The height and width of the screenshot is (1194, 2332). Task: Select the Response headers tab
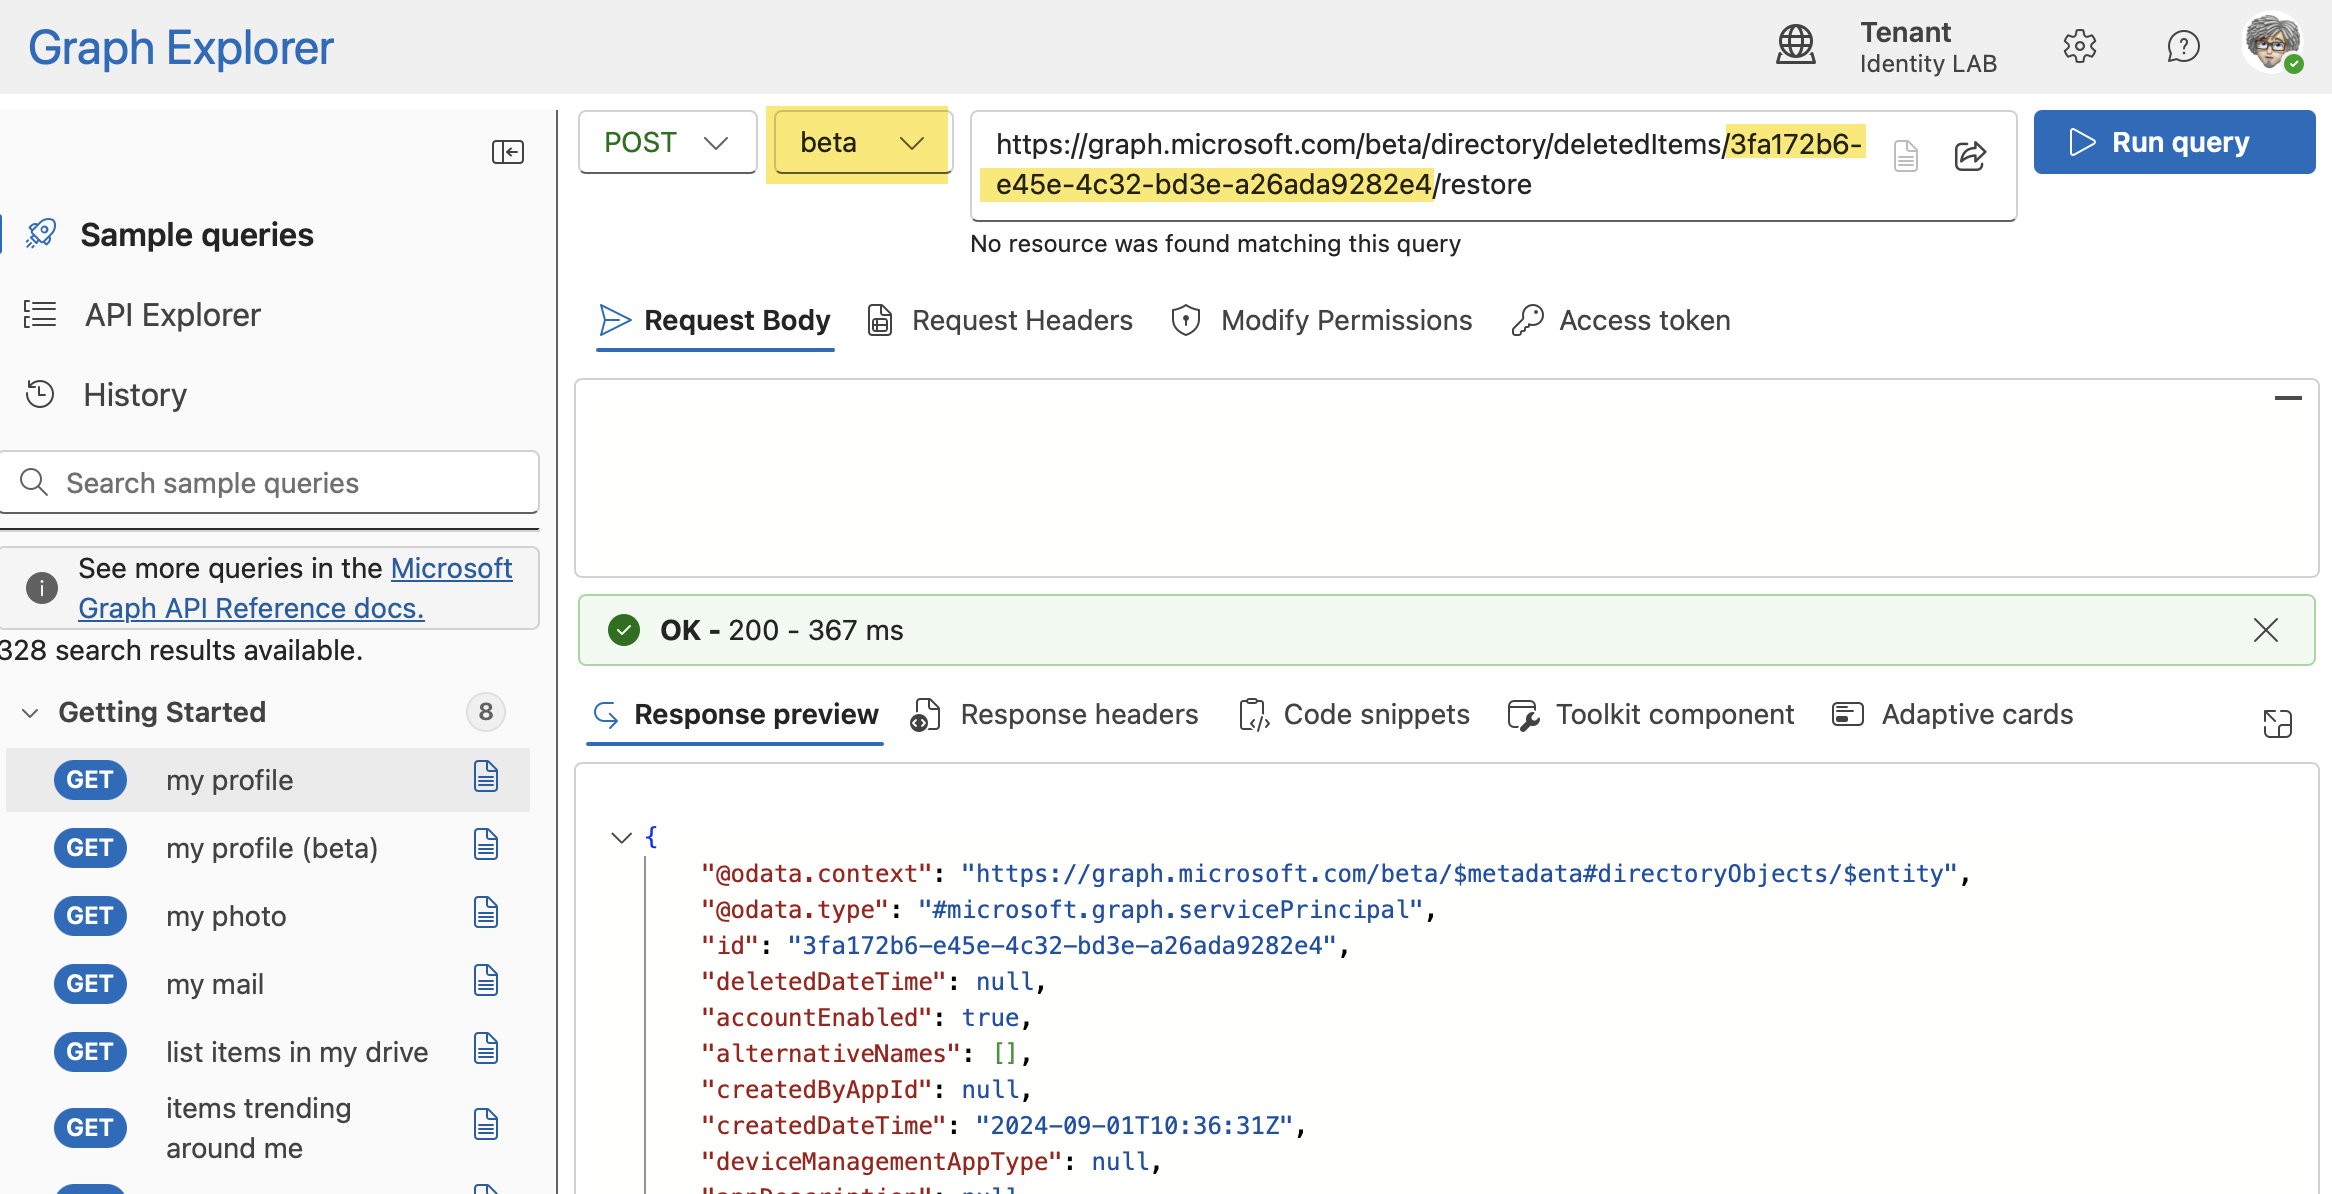click(1054, 714)
